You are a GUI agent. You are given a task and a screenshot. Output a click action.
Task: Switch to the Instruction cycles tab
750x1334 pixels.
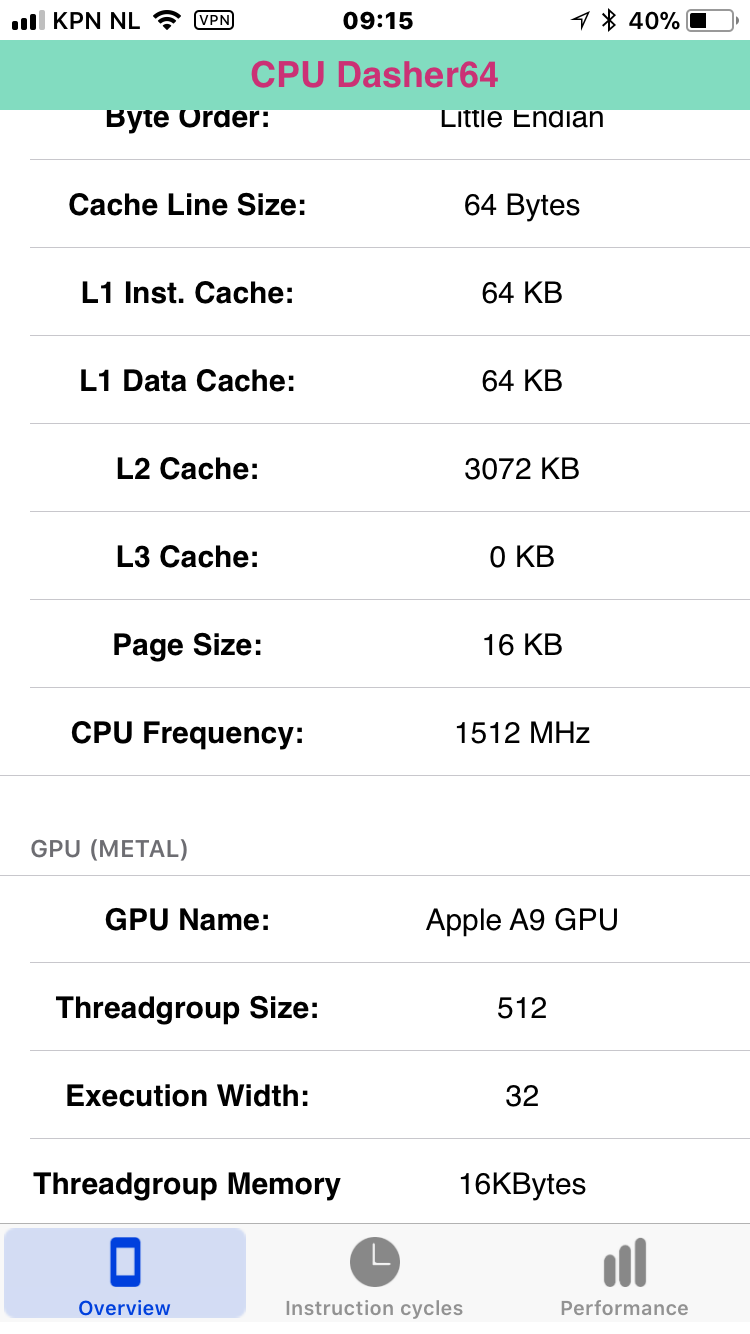374,1273
